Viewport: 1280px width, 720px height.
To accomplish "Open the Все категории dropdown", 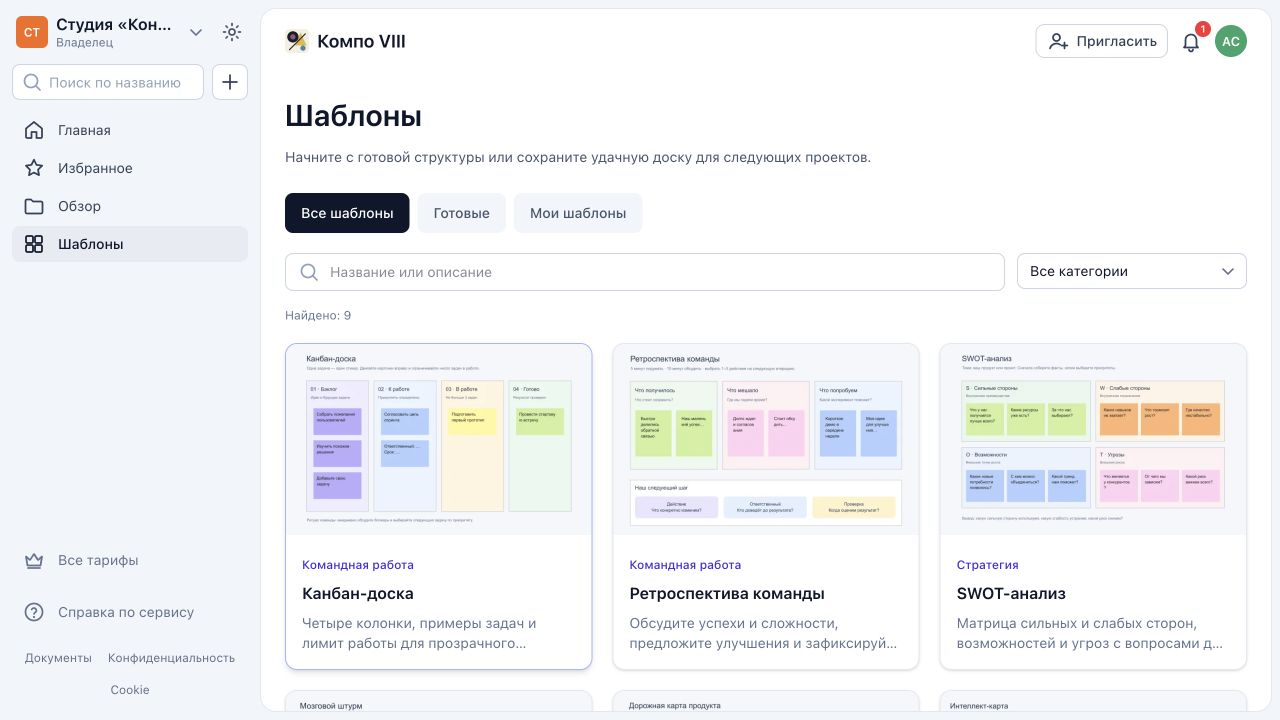I will pyautogui.click(x=1132, y=271).
